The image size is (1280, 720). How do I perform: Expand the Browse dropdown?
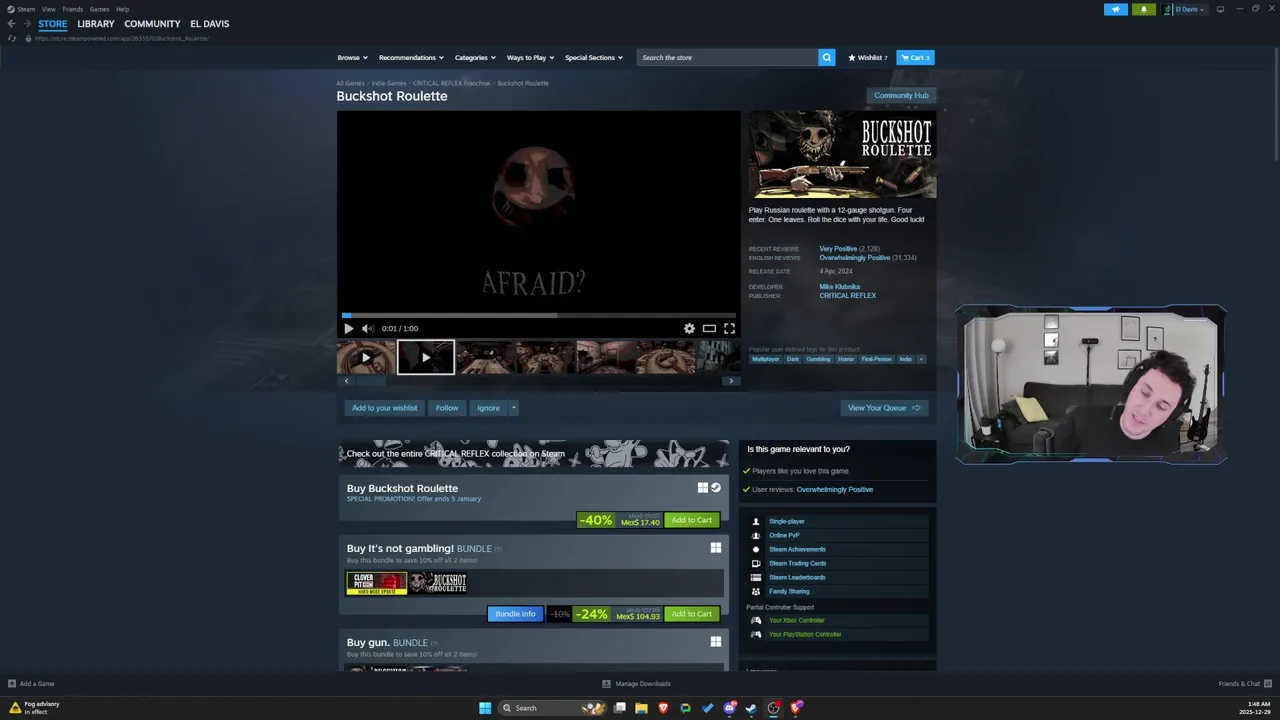pos(352,58)
